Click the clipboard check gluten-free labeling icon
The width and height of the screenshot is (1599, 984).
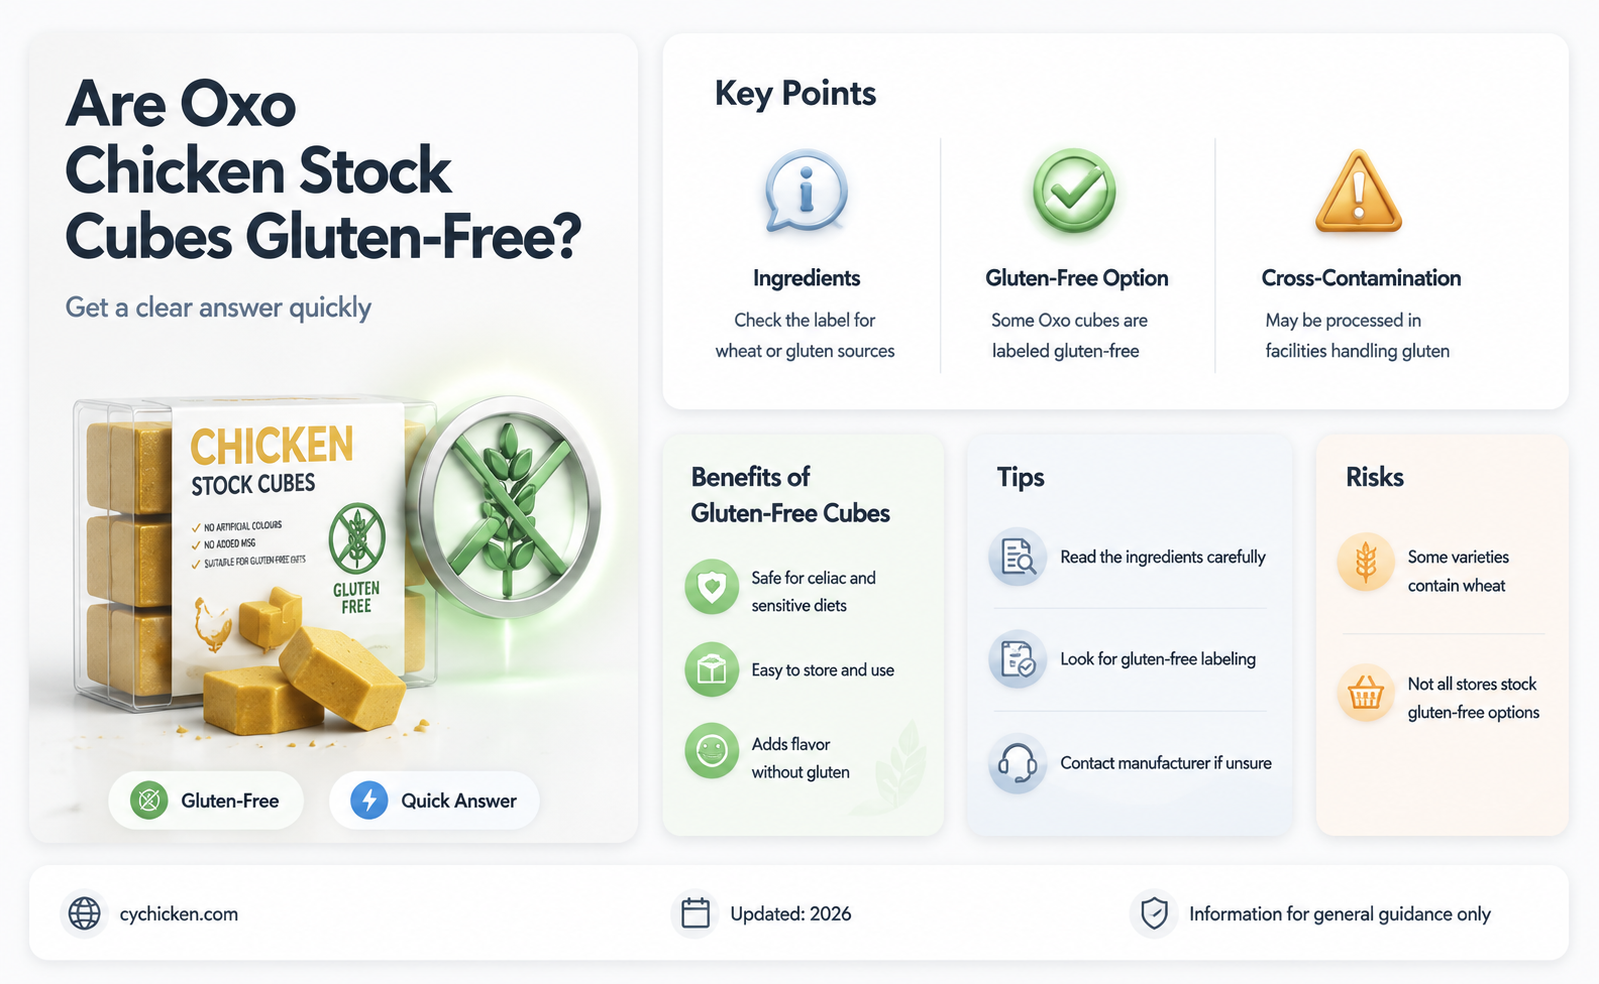click(1018, 658)
